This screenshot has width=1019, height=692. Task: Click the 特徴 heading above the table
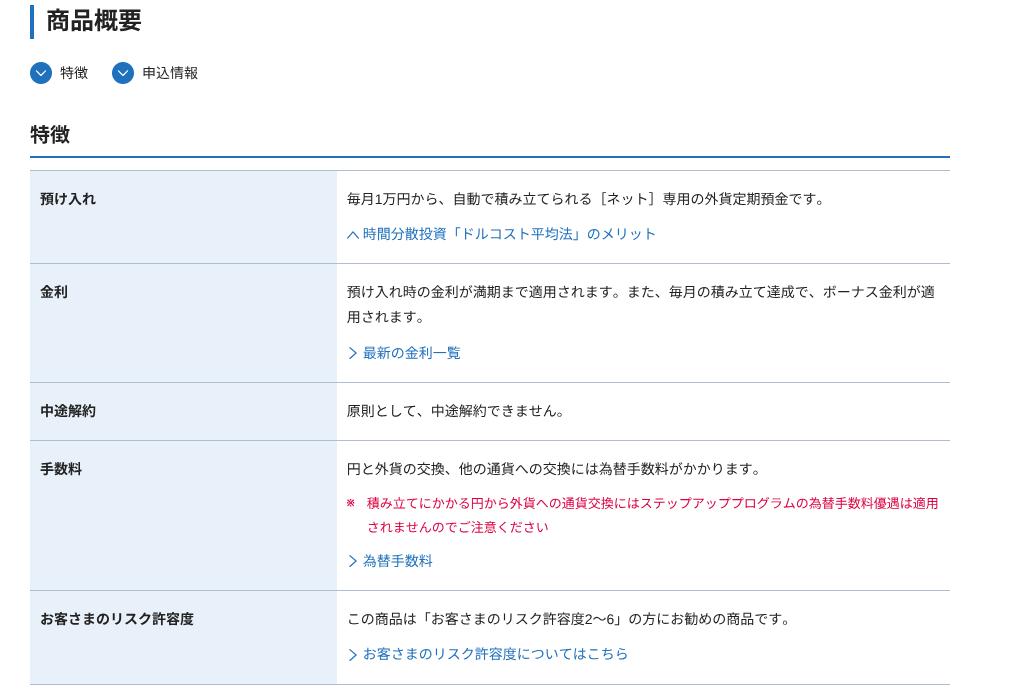[50, 135]
